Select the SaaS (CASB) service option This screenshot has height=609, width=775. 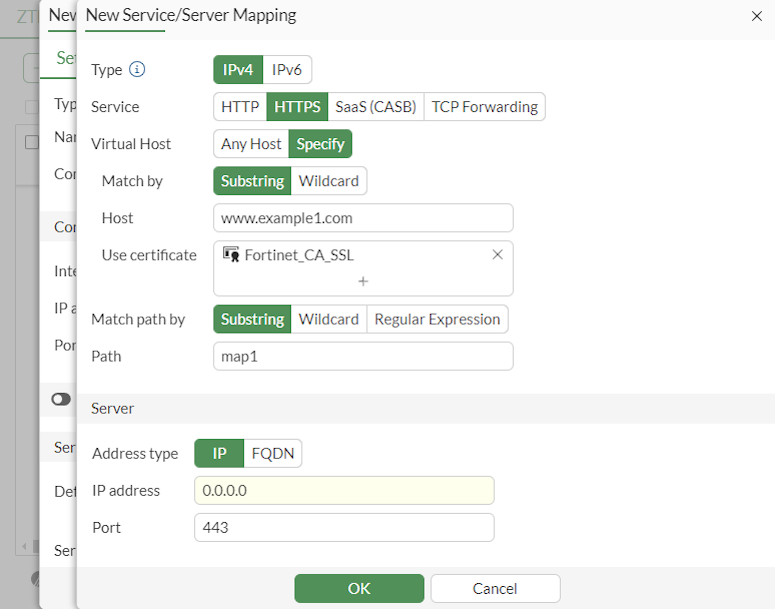[x=375, y=107]
